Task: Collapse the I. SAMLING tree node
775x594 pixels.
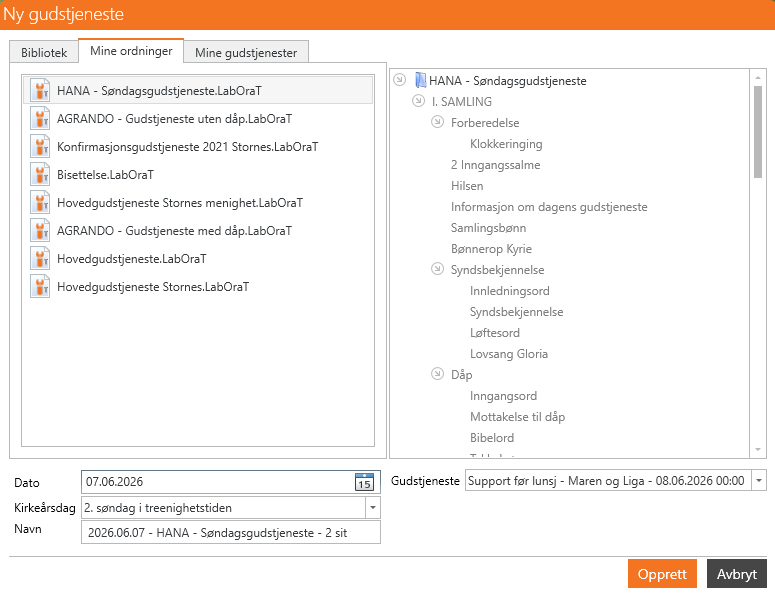Action: 419,101
